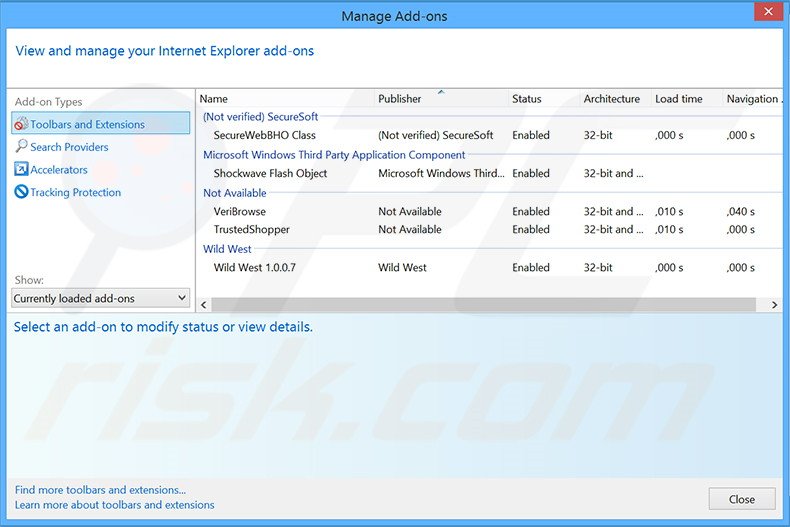Image resolution: width=790 pixels, height=527 pixels.
Task: Click scroll right arrow of list
Action: [x=774, y=305]
